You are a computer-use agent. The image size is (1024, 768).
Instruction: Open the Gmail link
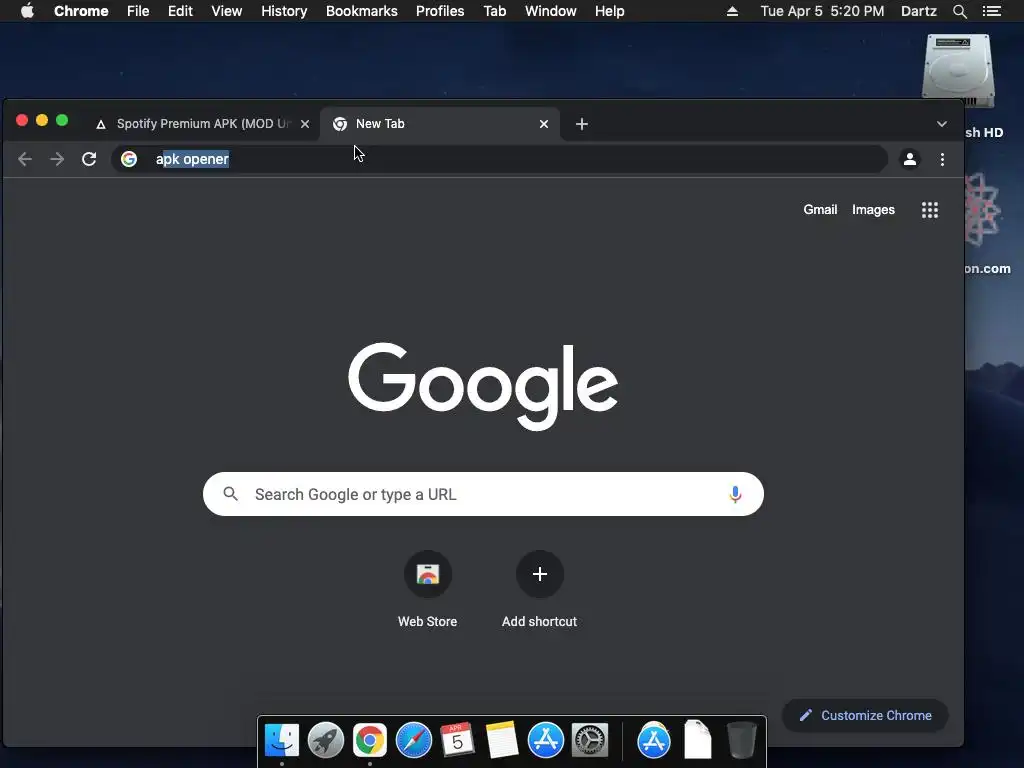820,210
